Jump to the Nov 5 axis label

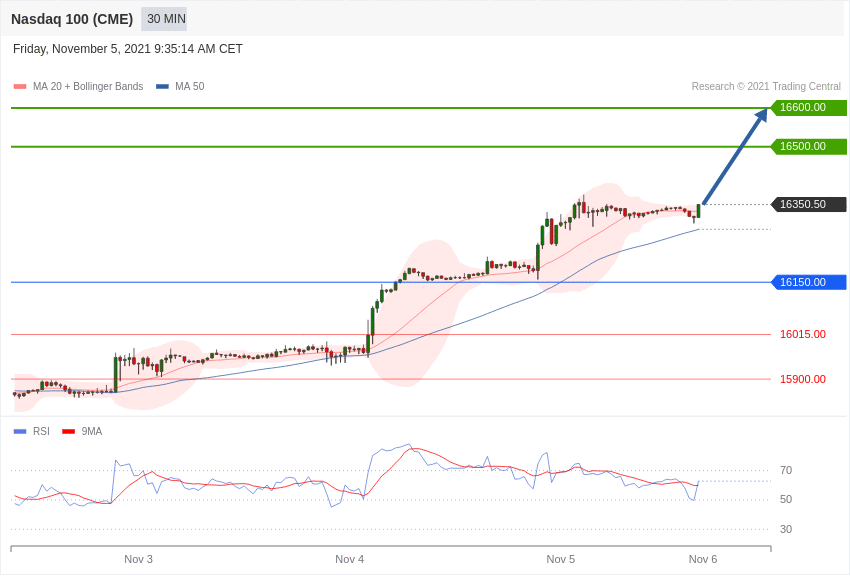[560, 560]
